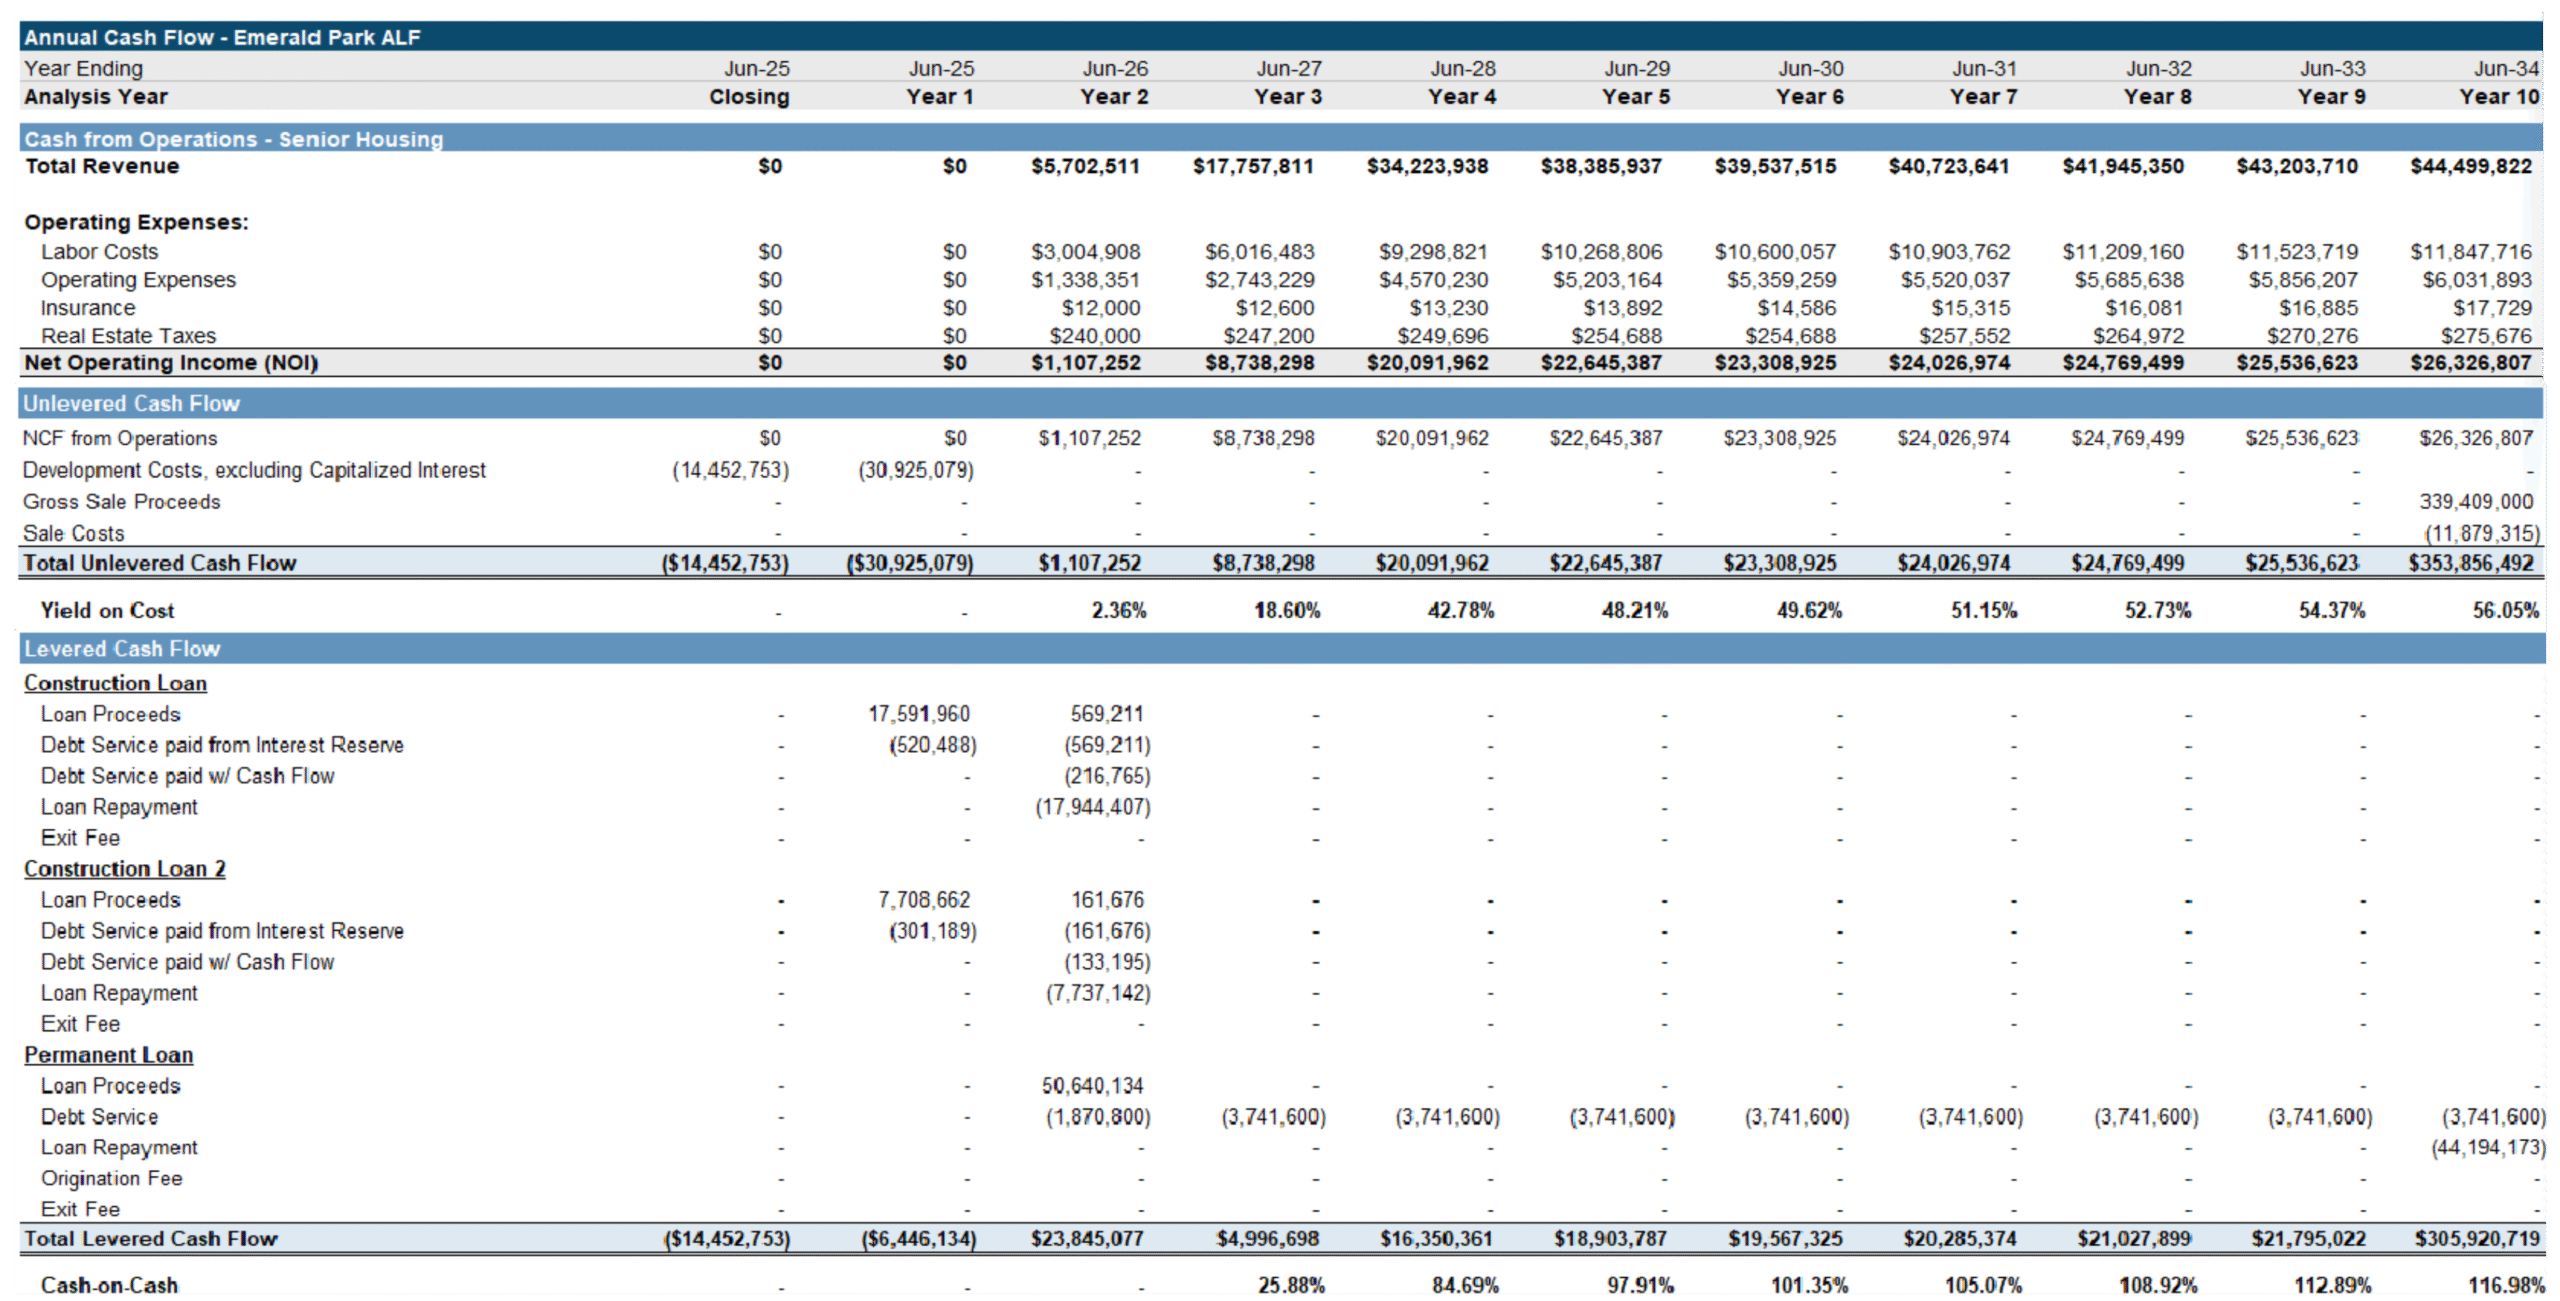
Task: Select Year 2 Total Revenue cell $5,702,511
Action: [x=1085, y=166]
